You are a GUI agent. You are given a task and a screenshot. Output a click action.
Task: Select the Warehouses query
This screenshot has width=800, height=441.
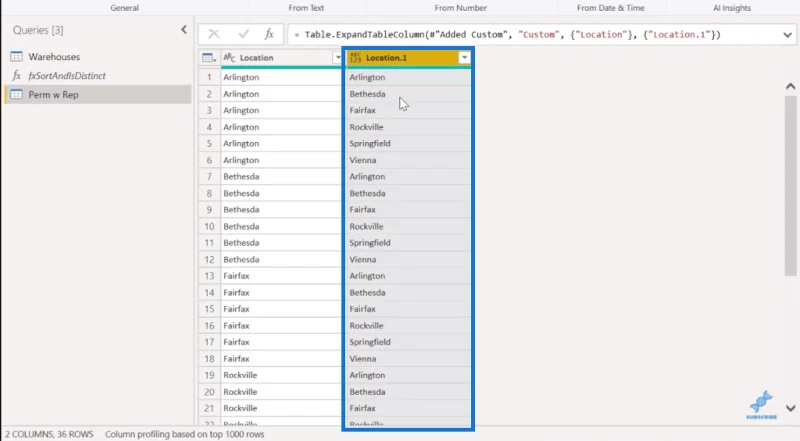click(98, 57)
